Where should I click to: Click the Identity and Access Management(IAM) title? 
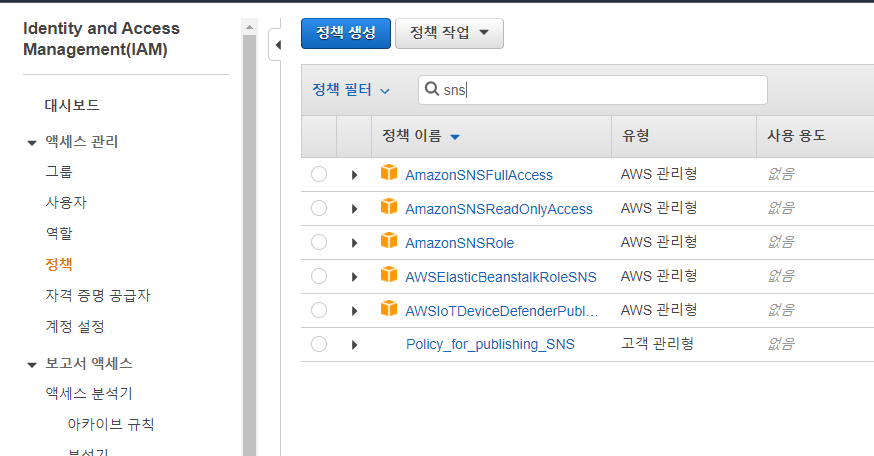tap(101, 39)
